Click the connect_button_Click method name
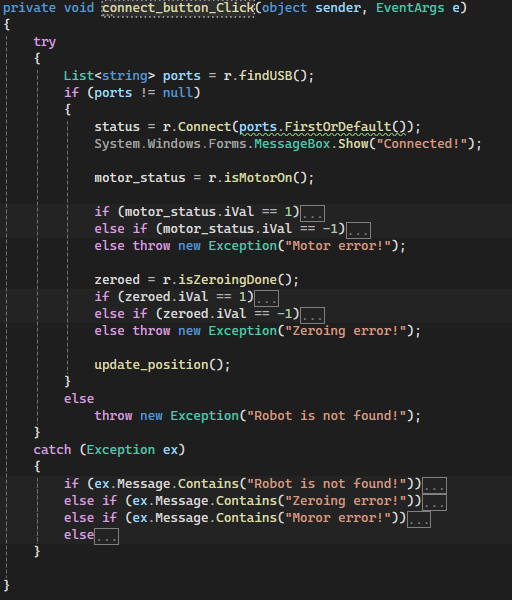 (x=178, y=8)
